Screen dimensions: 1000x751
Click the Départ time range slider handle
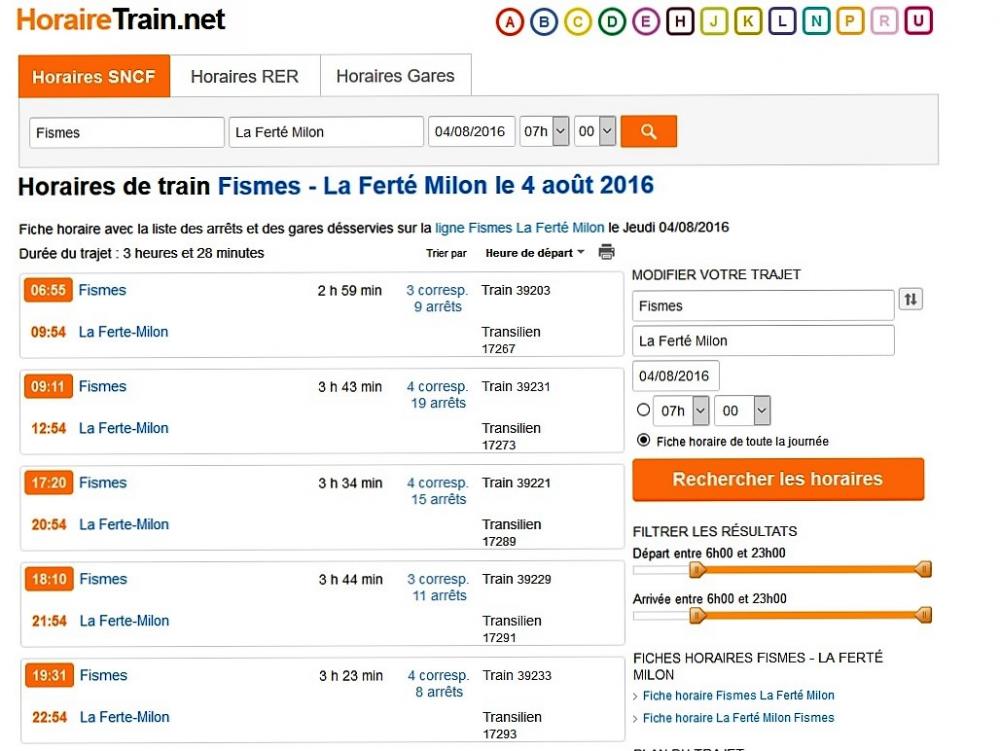697,570
